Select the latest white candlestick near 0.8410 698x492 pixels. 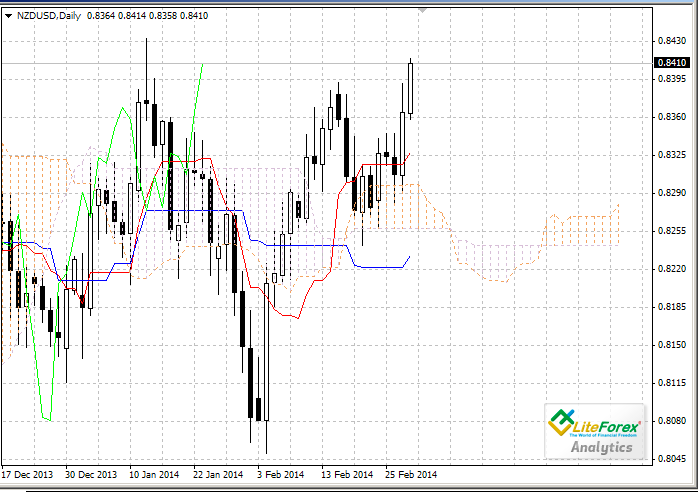(410, 88)
